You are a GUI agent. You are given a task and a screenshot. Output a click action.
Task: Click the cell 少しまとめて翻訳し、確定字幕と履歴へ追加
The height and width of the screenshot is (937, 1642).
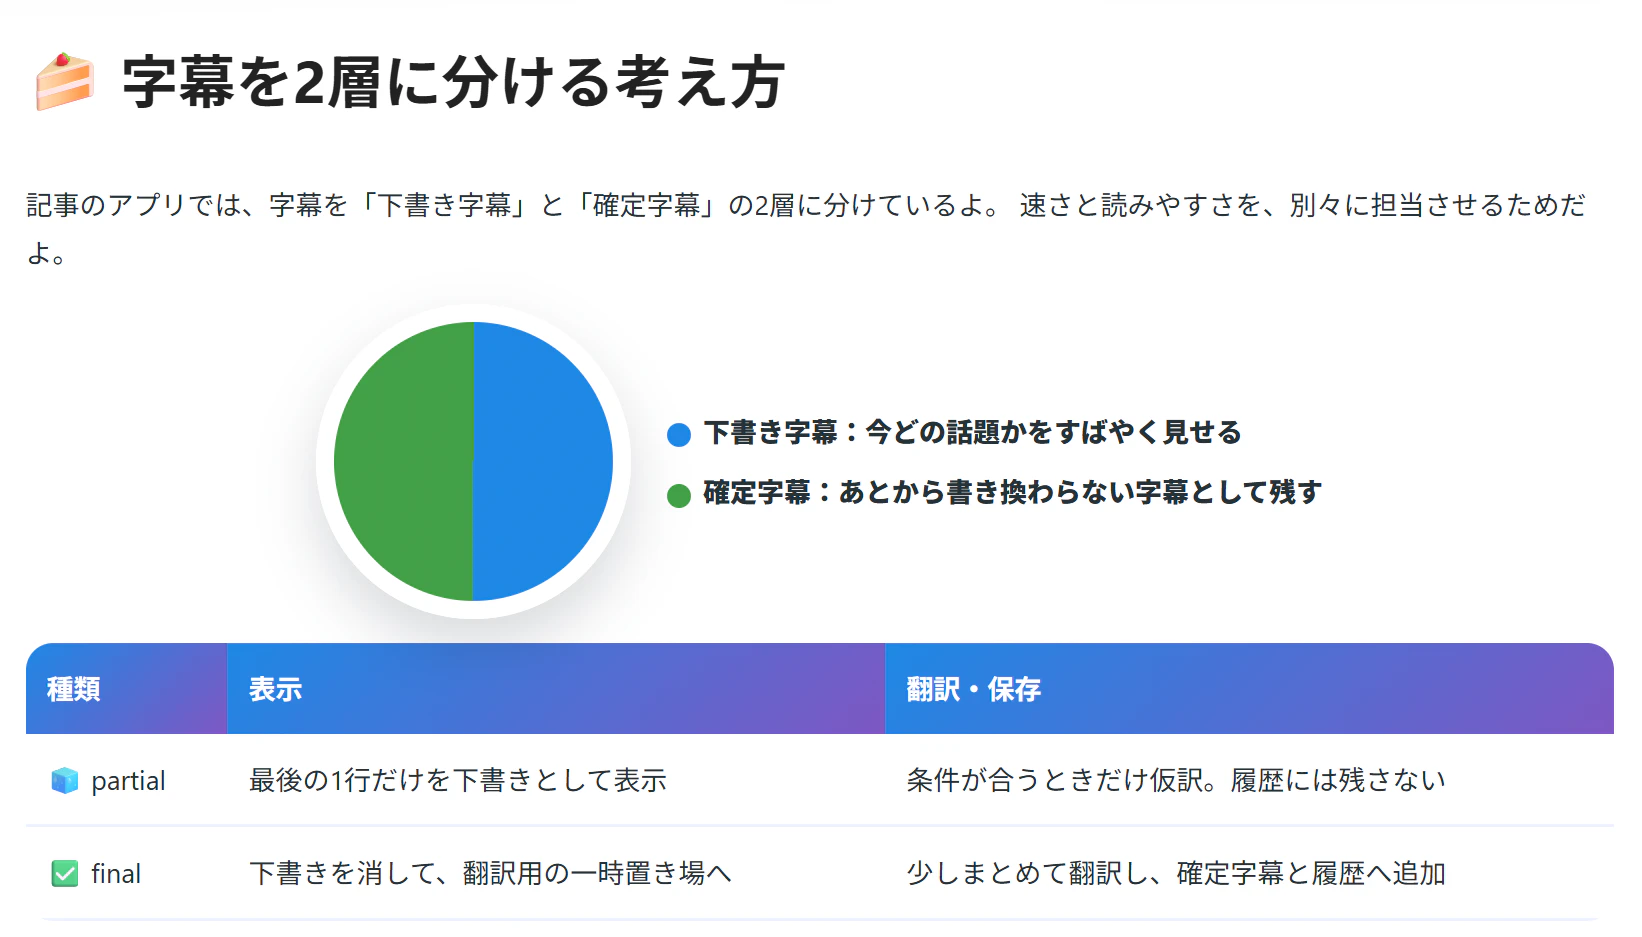pos(1176,874)
